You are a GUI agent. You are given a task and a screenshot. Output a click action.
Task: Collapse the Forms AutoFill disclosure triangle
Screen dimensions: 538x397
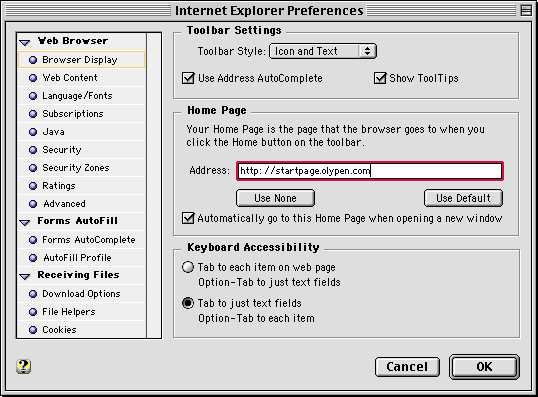(x=25, y=223)
